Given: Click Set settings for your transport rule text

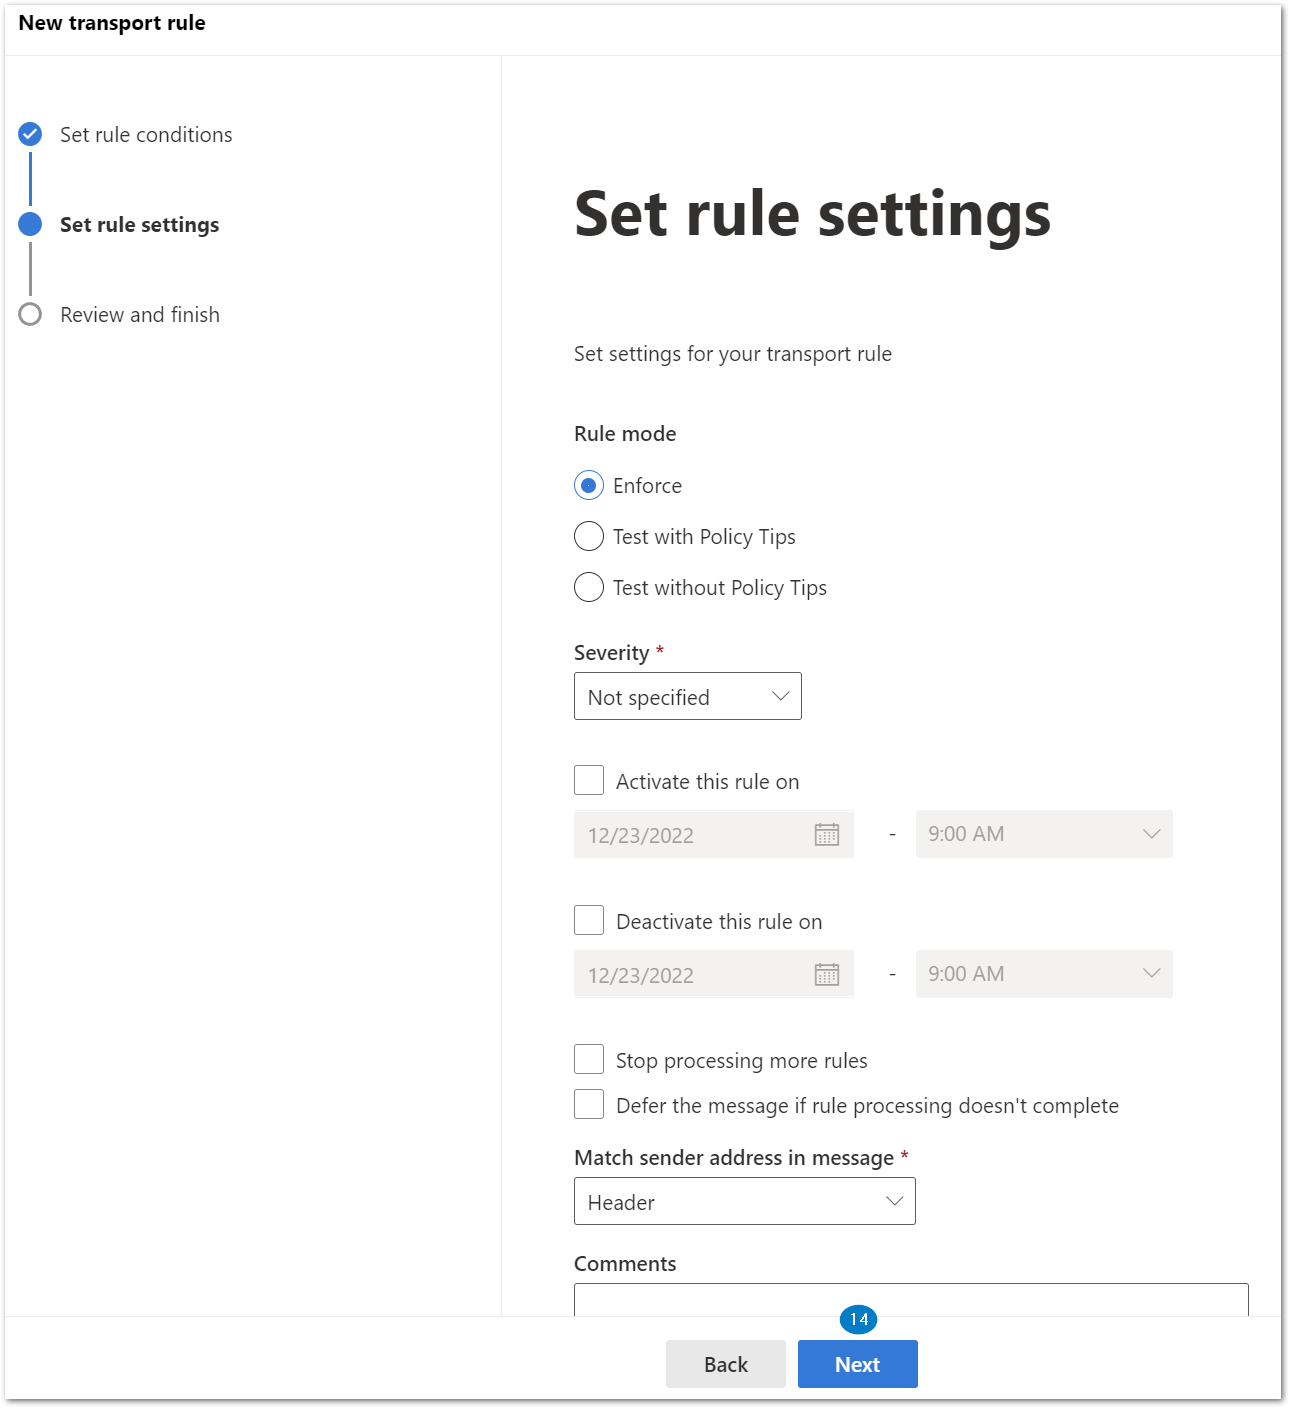Looking at the screenshot, I should click(x=733, y=354).
